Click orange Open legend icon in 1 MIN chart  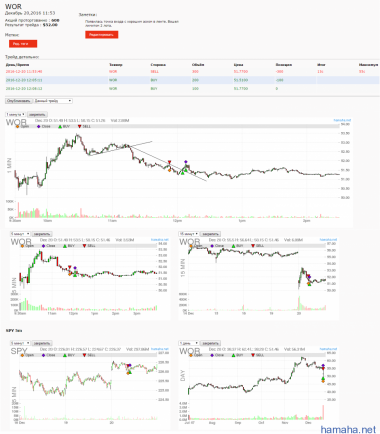[17, 126]
